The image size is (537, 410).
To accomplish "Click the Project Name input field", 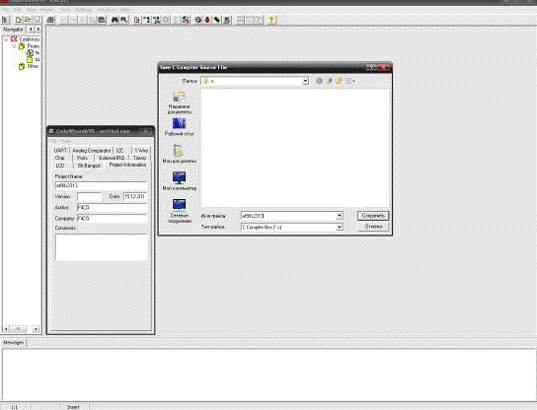I will pos(101,185).
